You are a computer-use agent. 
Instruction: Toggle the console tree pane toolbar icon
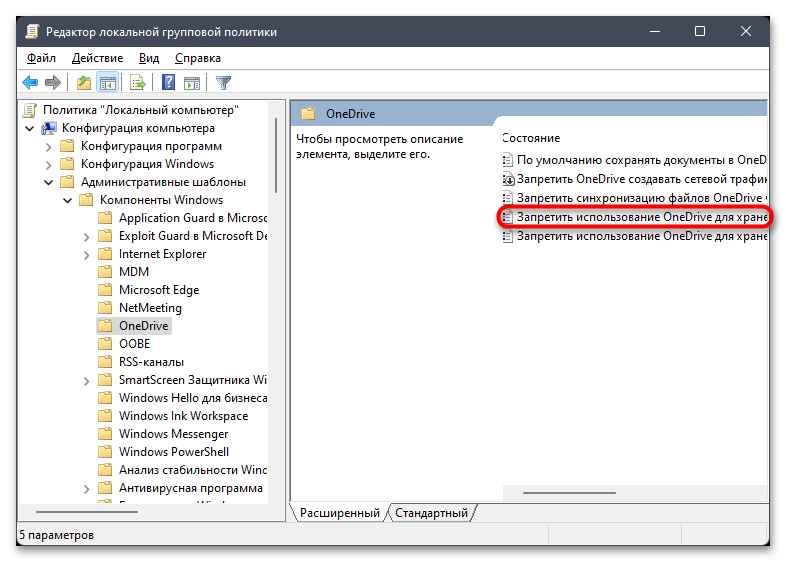(x=108, y=82)
